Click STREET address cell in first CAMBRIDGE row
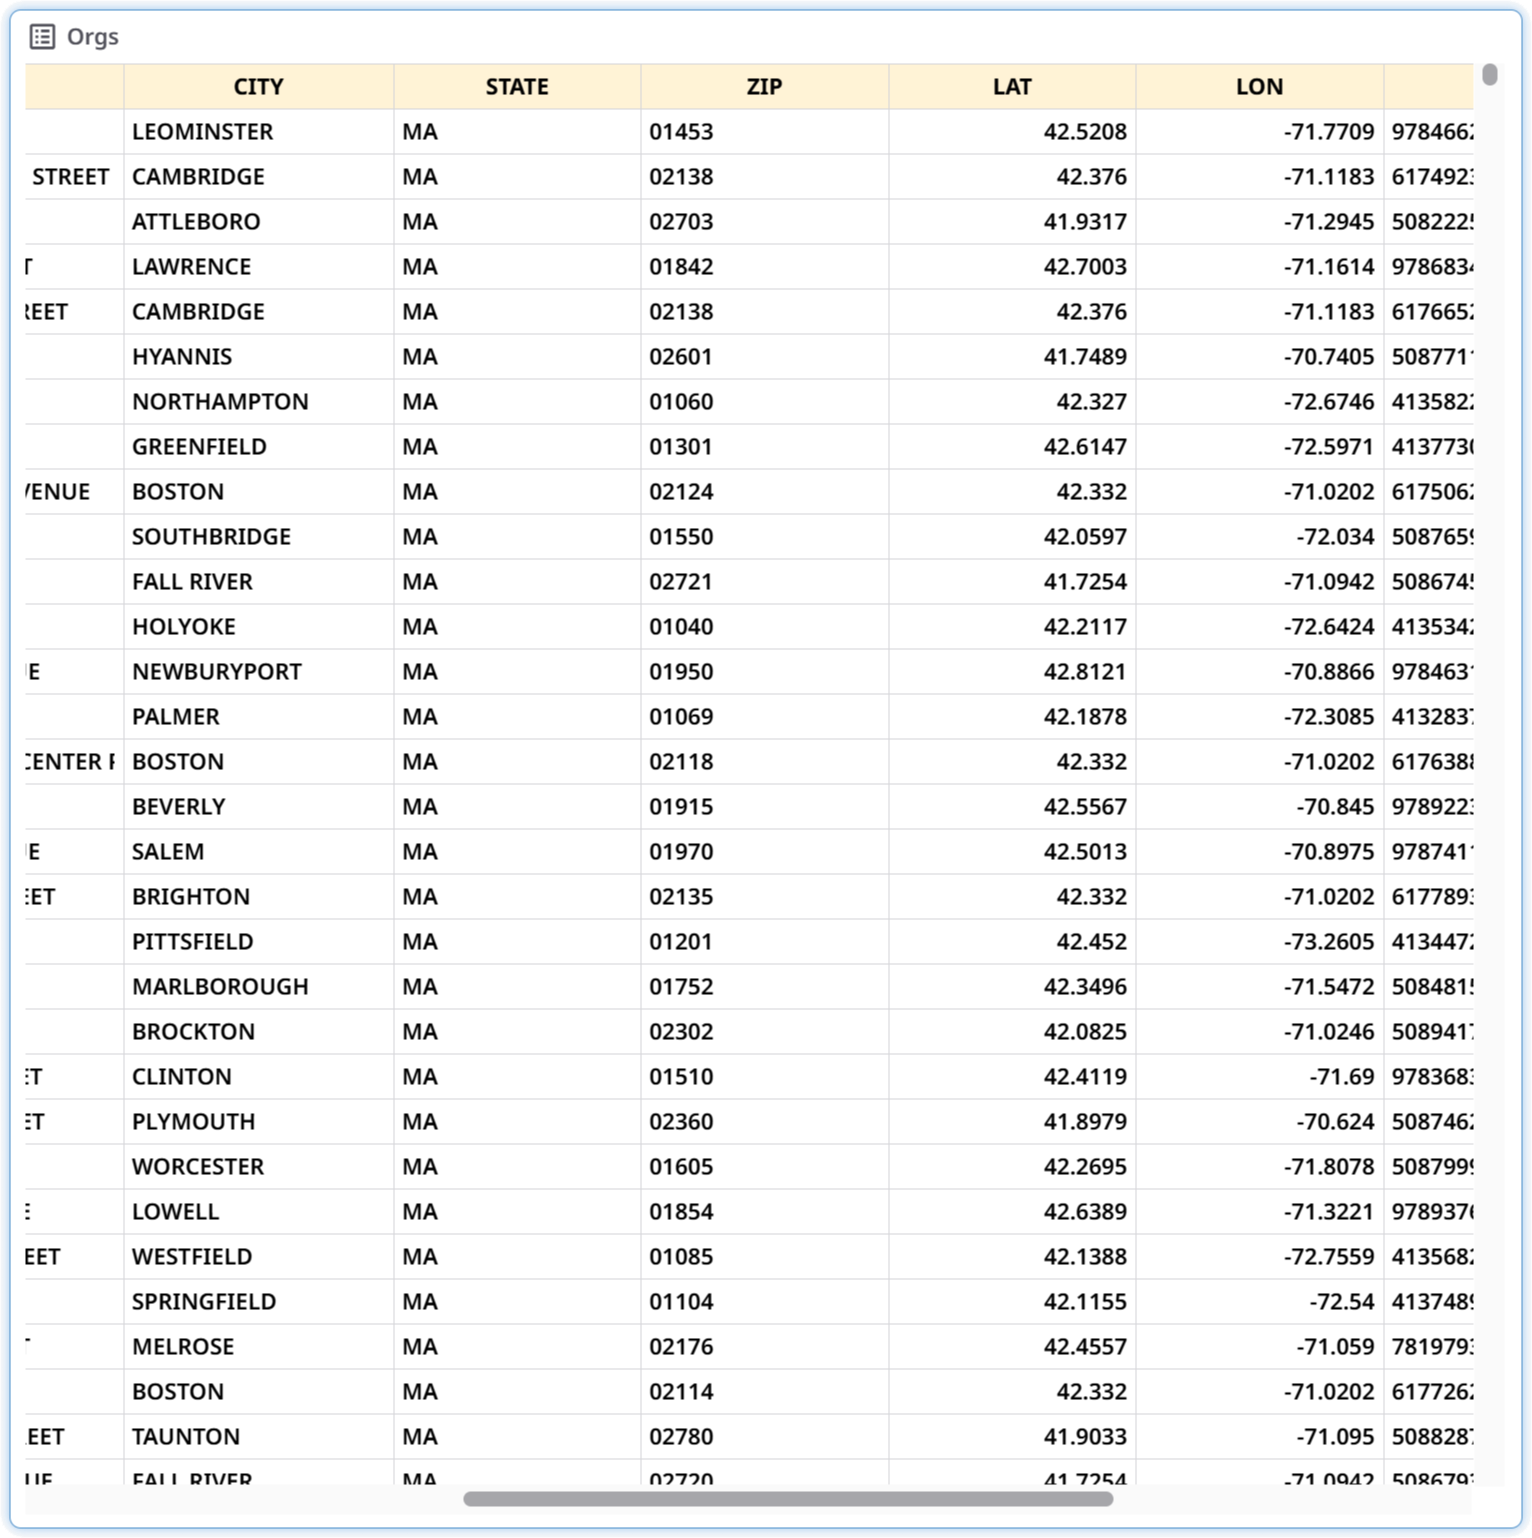 pyautogui.click(x=74, y=177)
